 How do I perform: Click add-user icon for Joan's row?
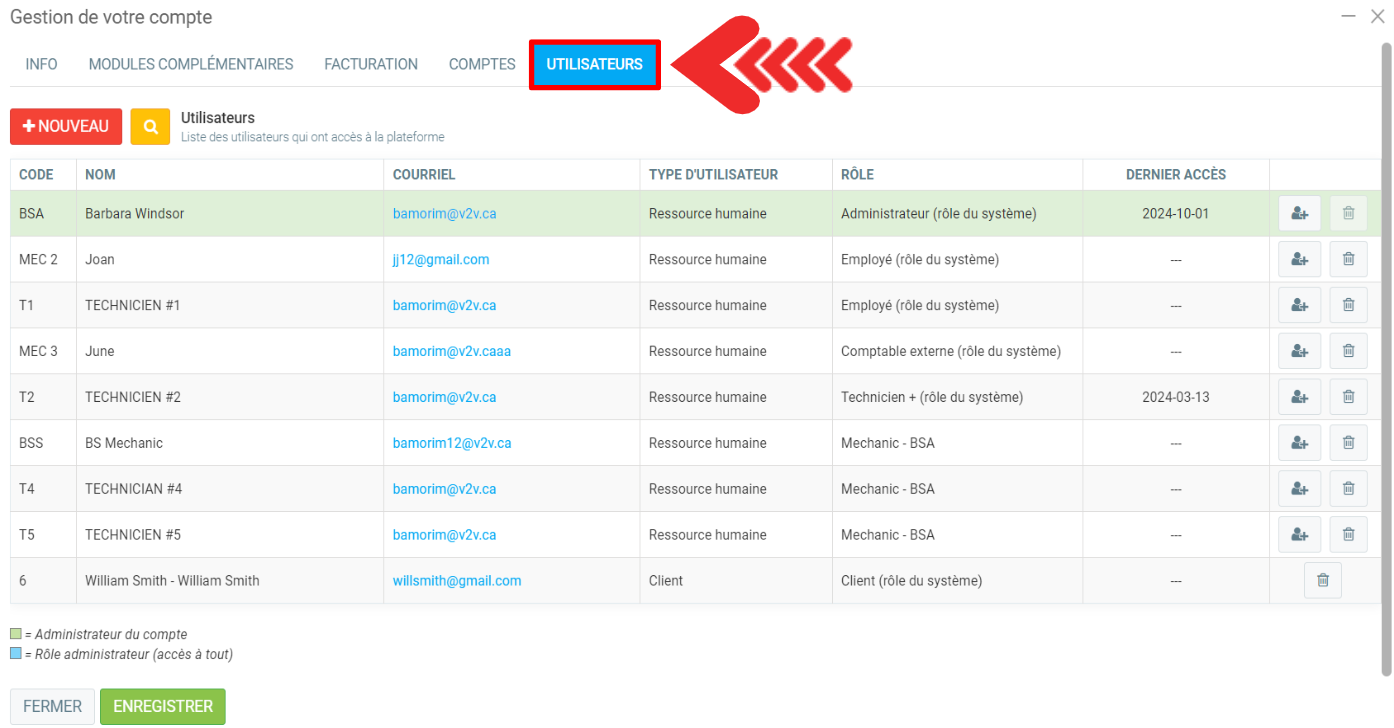click(1299, 260)
